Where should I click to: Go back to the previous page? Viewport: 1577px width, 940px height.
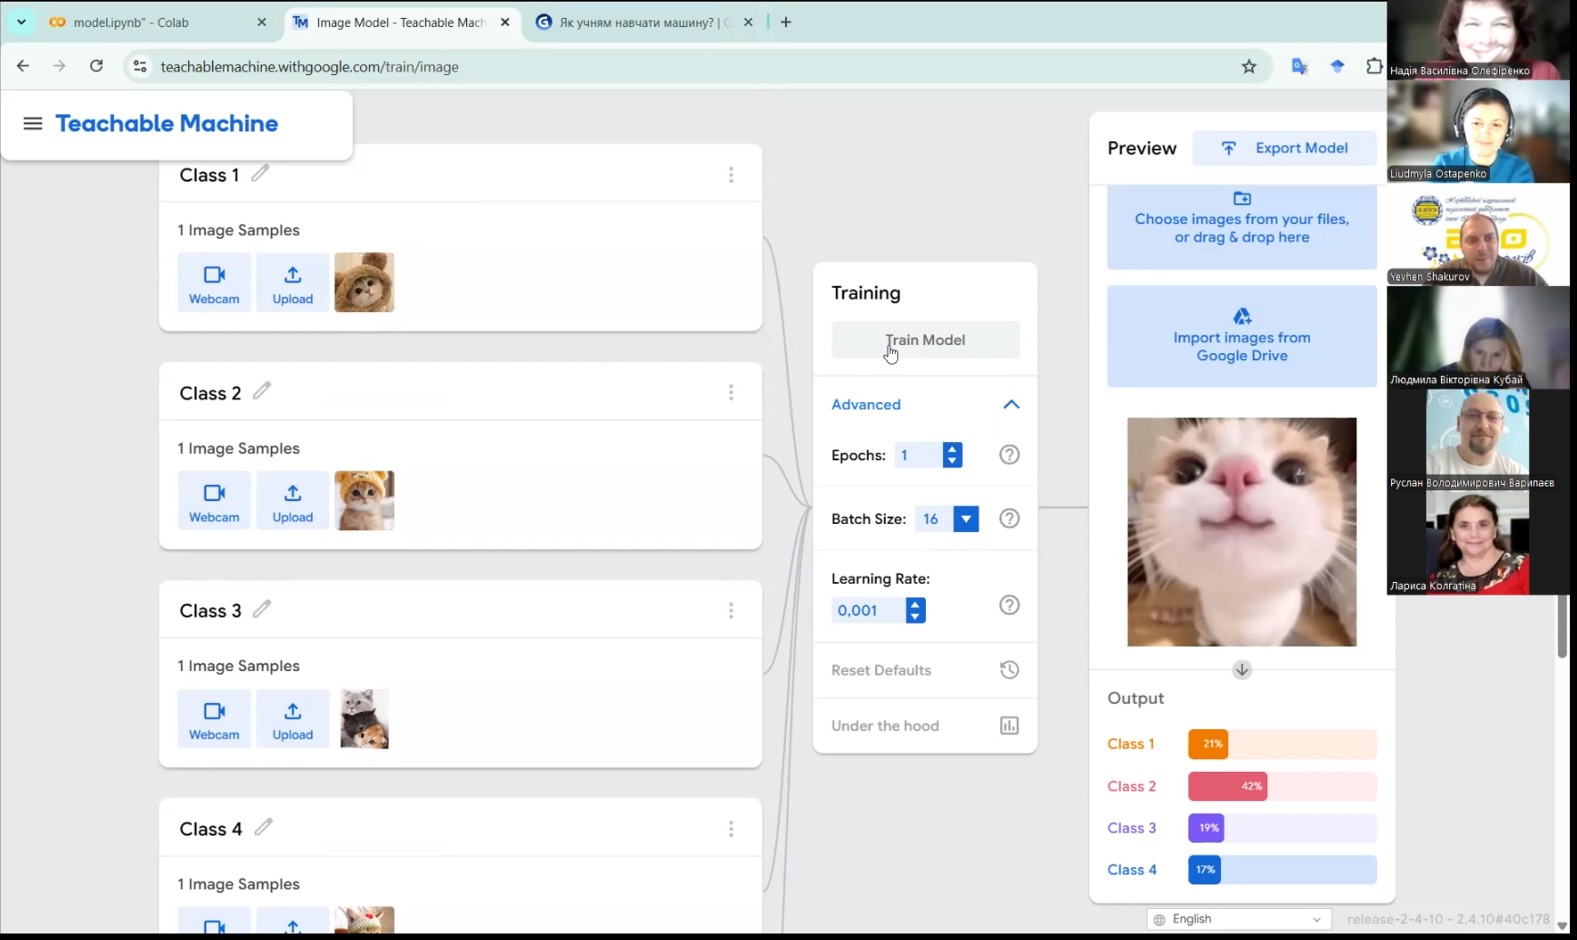23,66
